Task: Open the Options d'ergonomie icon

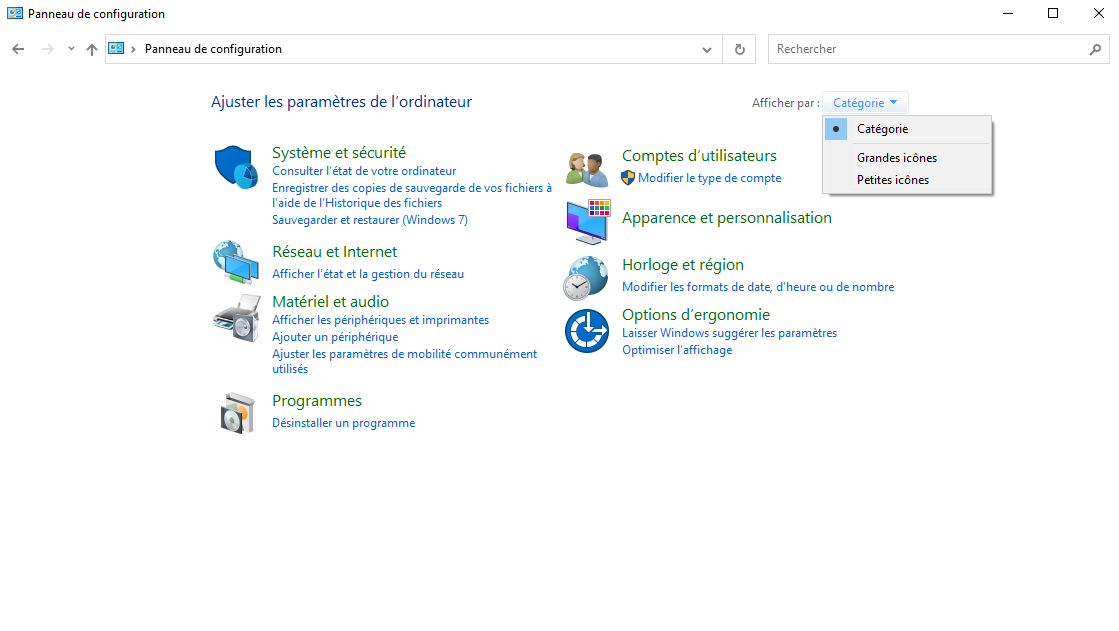Action: 587,331
